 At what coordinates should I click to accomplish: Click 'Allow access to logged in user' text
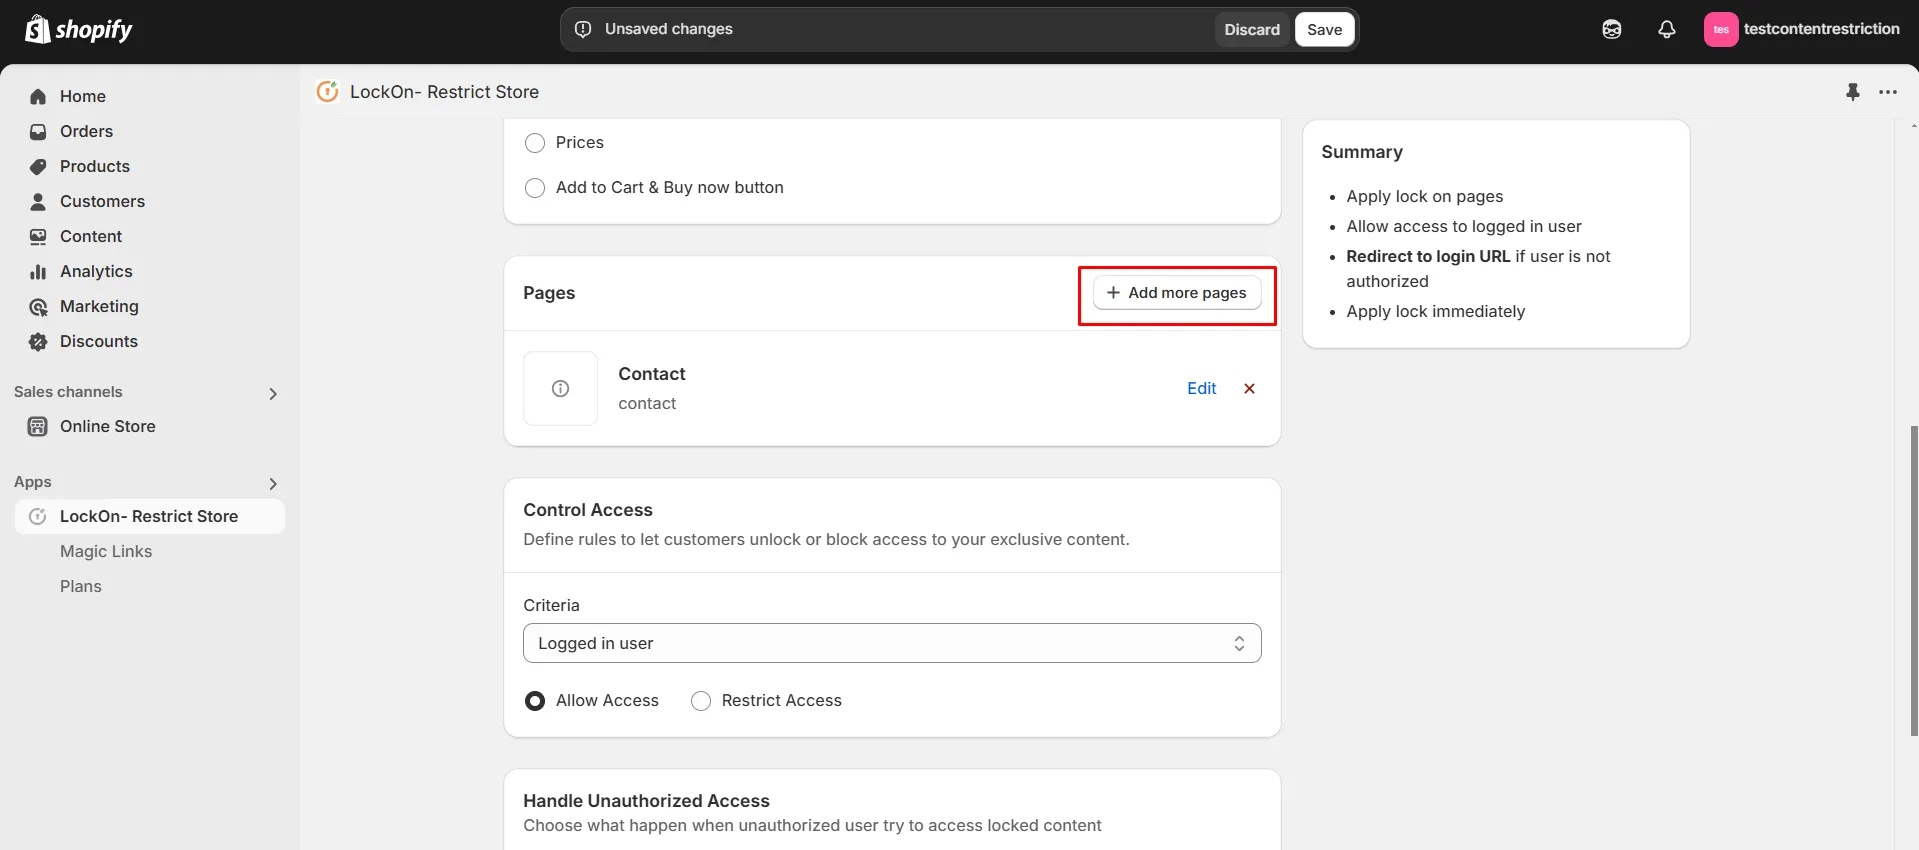point(1464,226)
